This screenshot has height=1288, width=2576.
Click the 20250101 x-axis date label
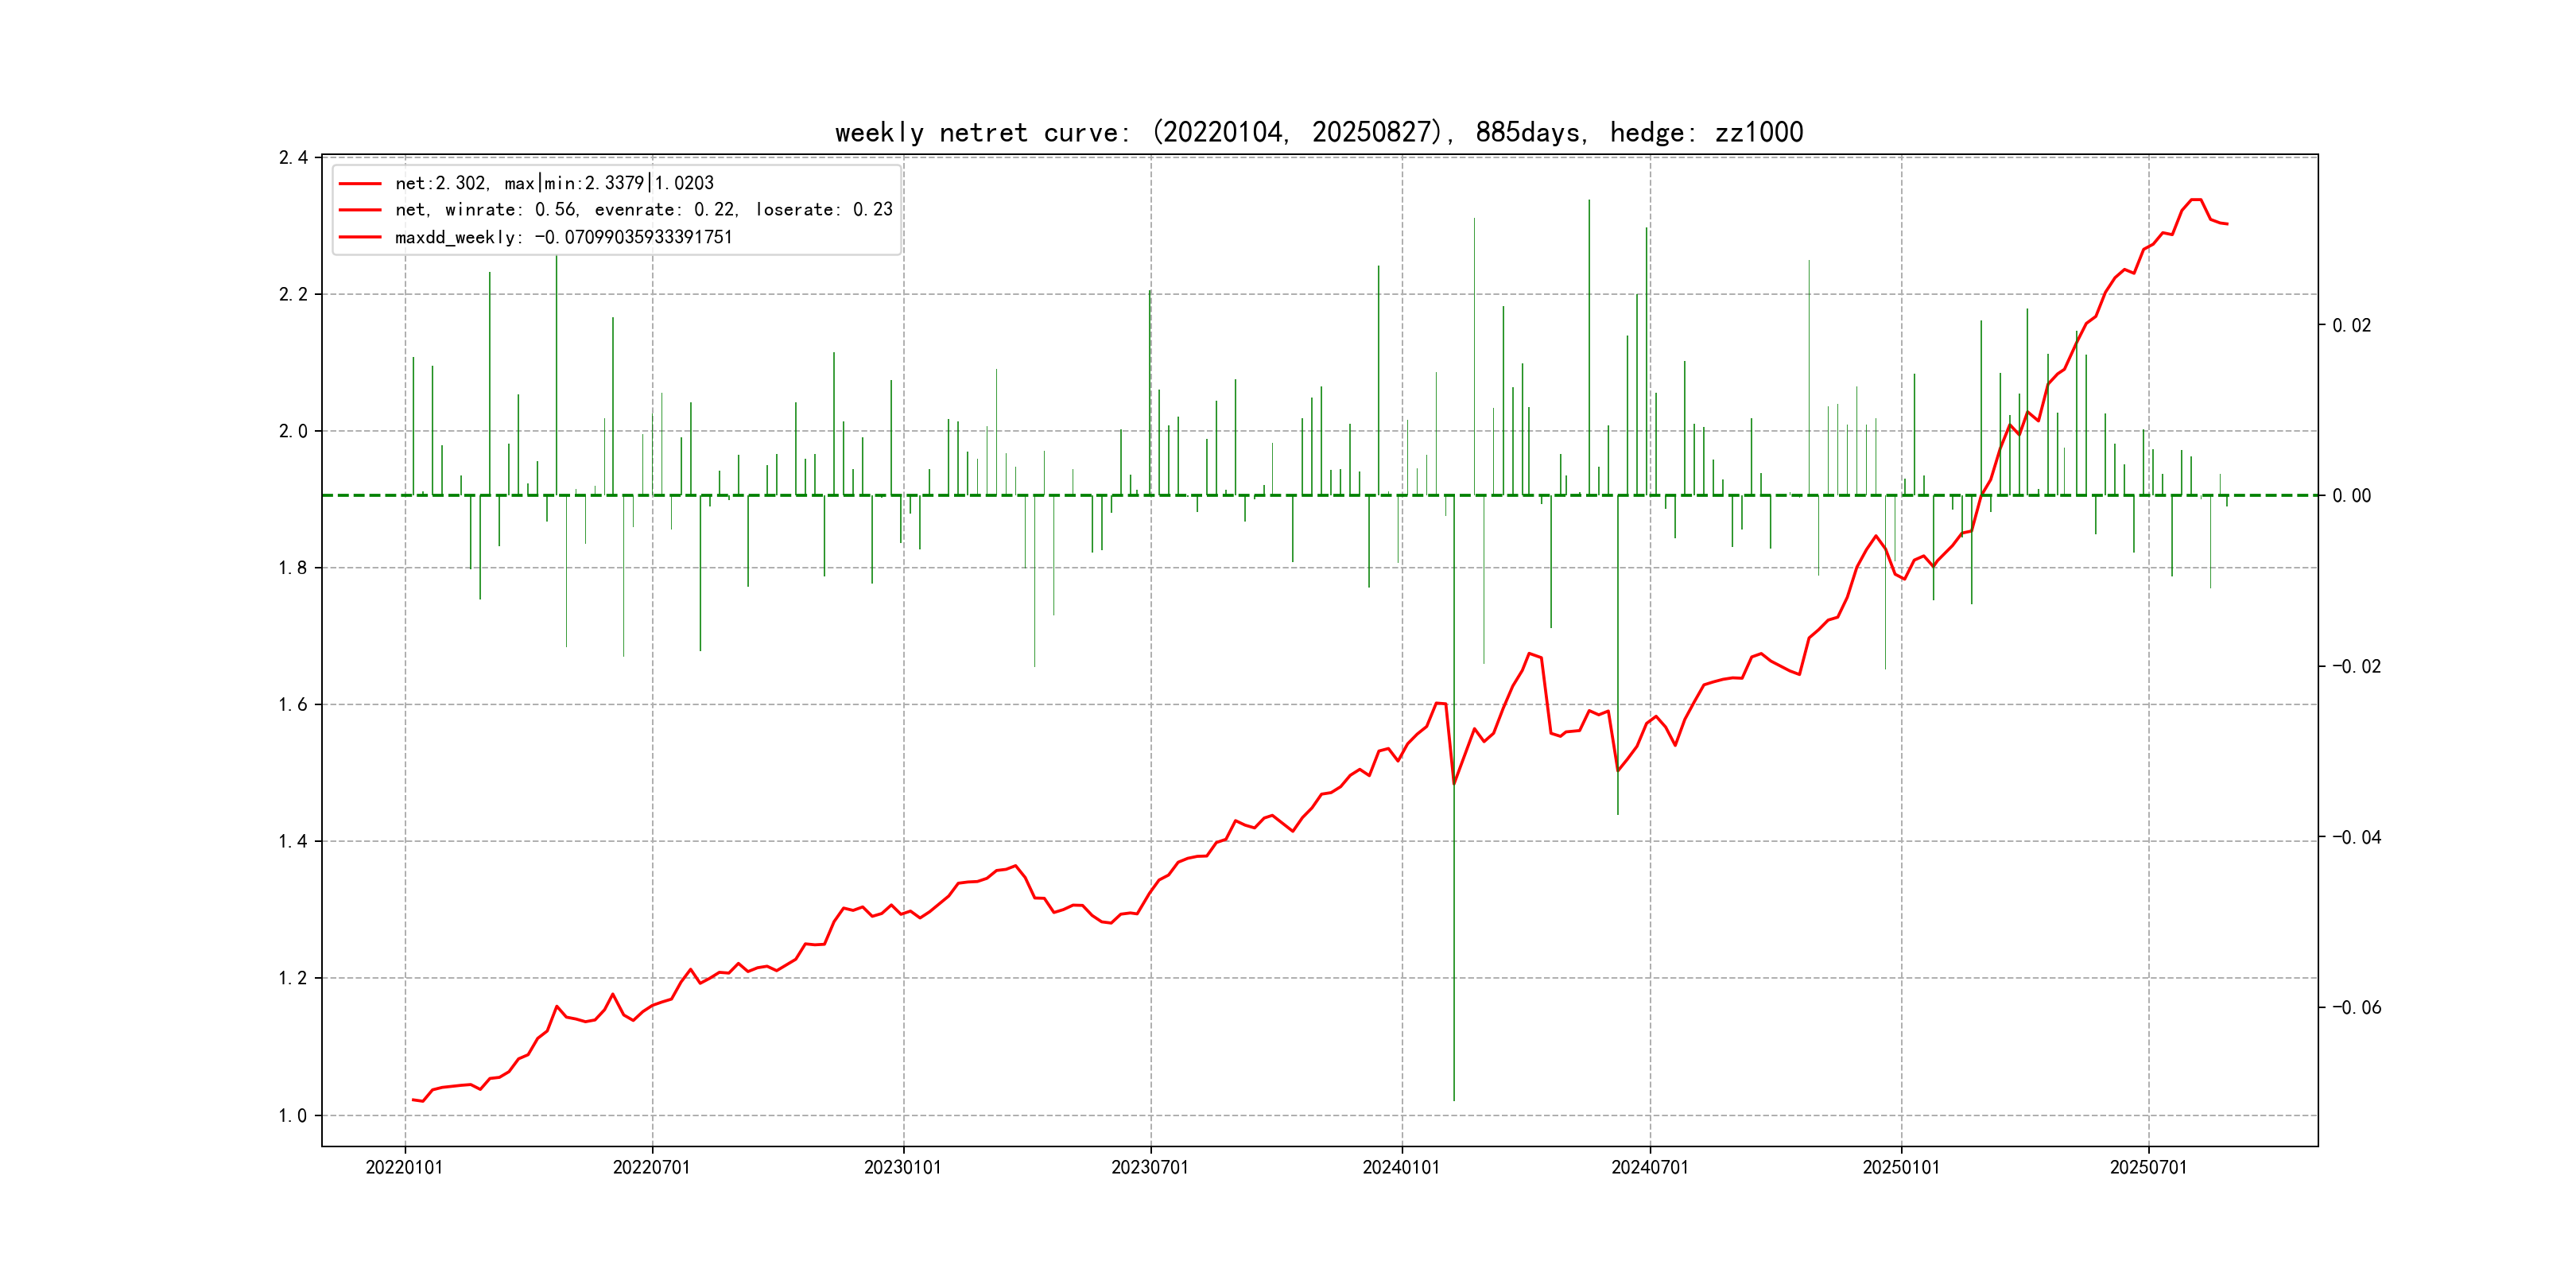pyautogui.click(x=1900, y=1167)
